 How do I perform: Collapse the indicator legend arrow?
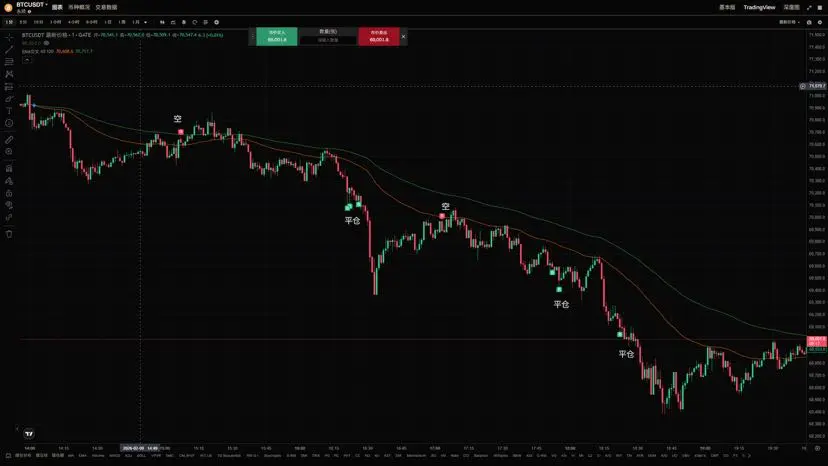click(26, 60)
